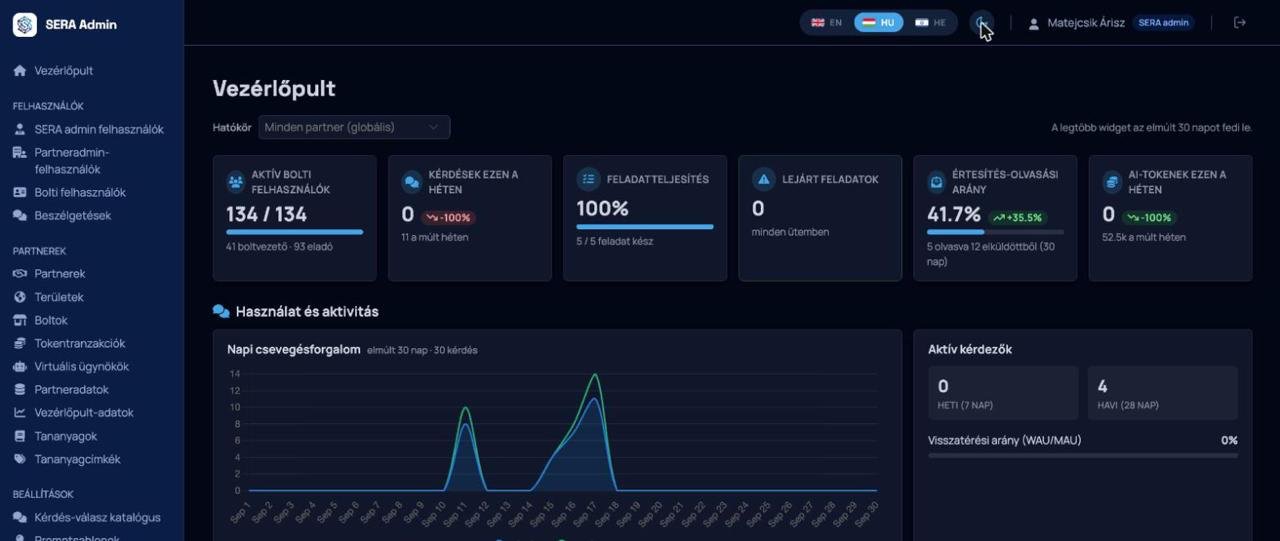Click the tag icon beside Tananyagcímkék

pyautogui.click(x=19, y=459)
